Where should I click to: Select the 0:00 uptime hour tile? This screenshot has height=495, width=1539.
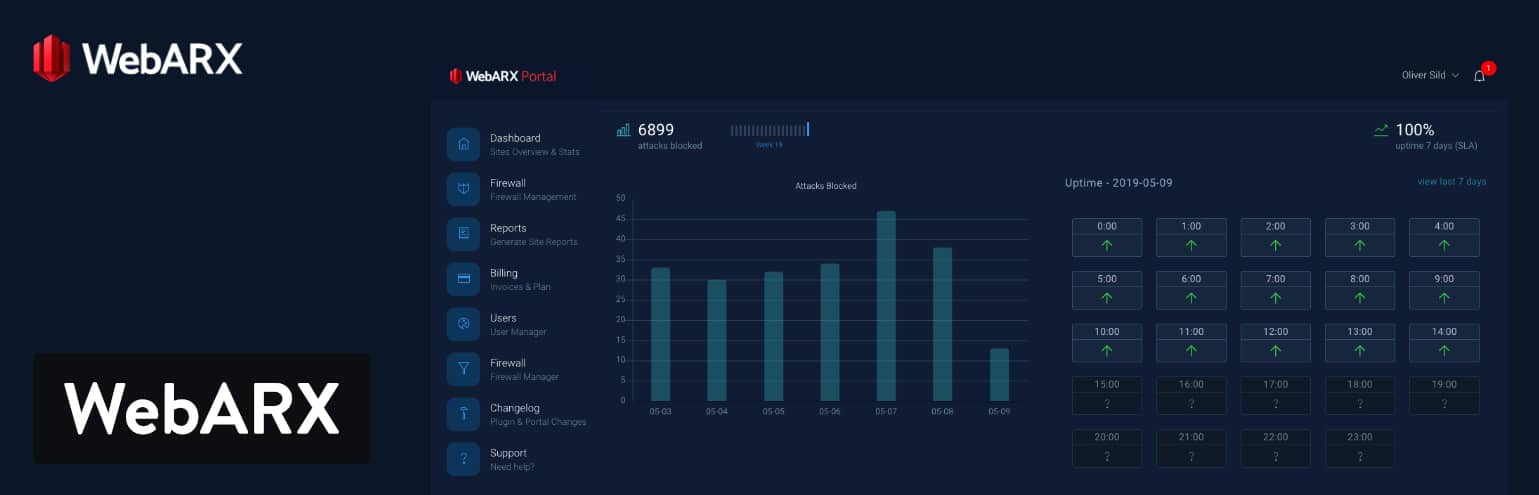(1106, 237)
